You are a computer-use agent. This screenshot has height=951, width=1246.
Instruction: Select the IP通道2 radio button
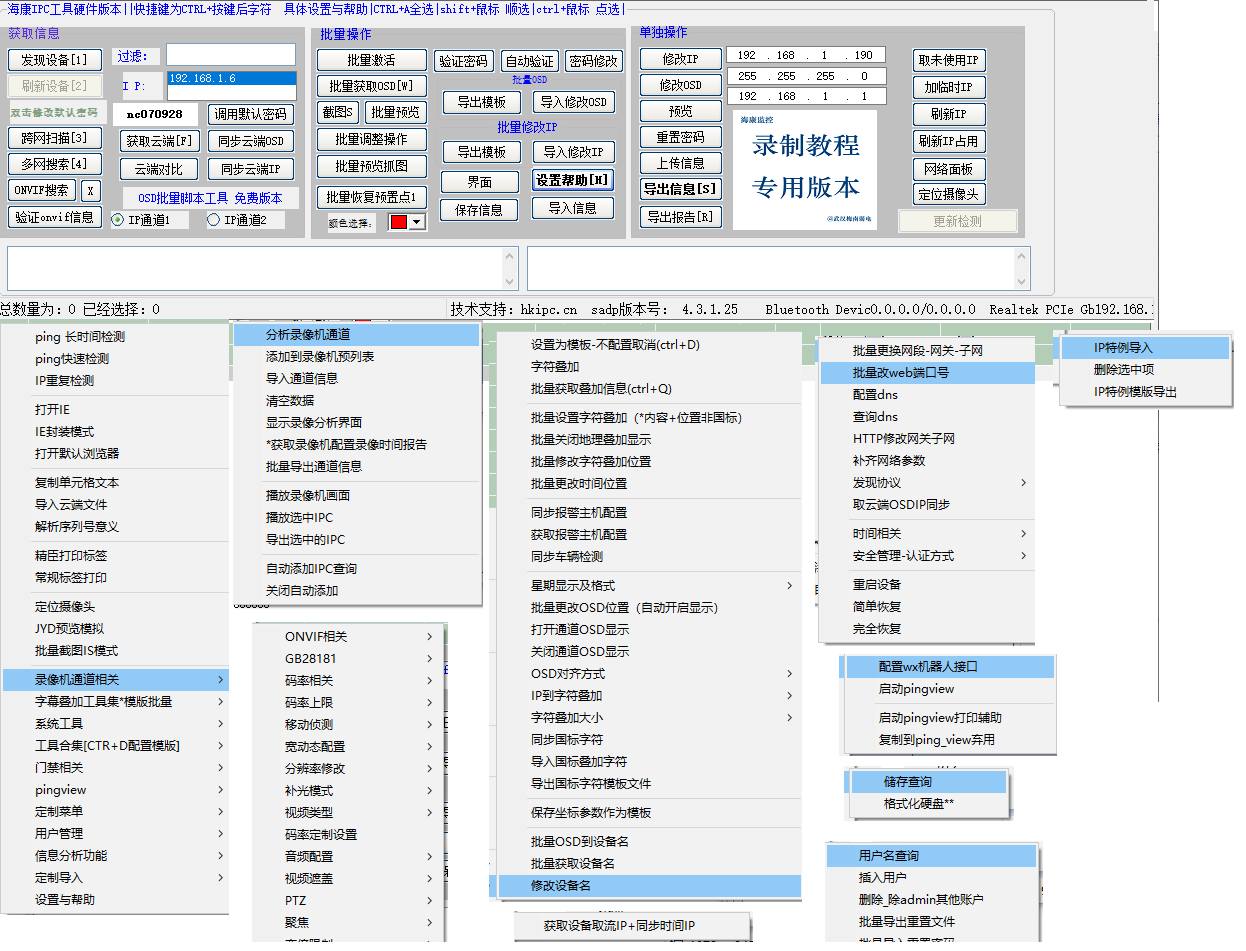pos(213,220)
